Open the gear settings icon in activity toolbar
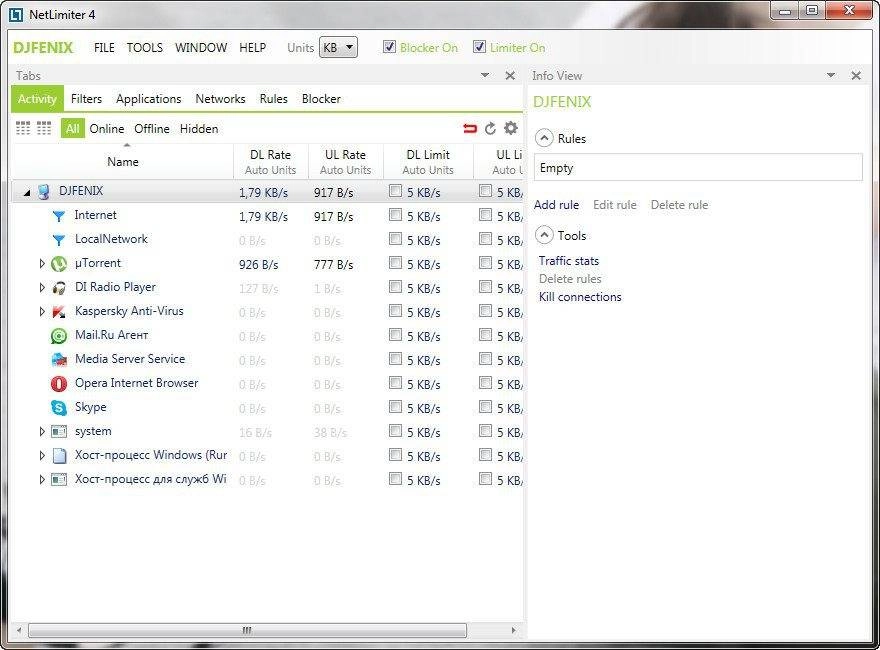880x650 pixels. (510, 128)
